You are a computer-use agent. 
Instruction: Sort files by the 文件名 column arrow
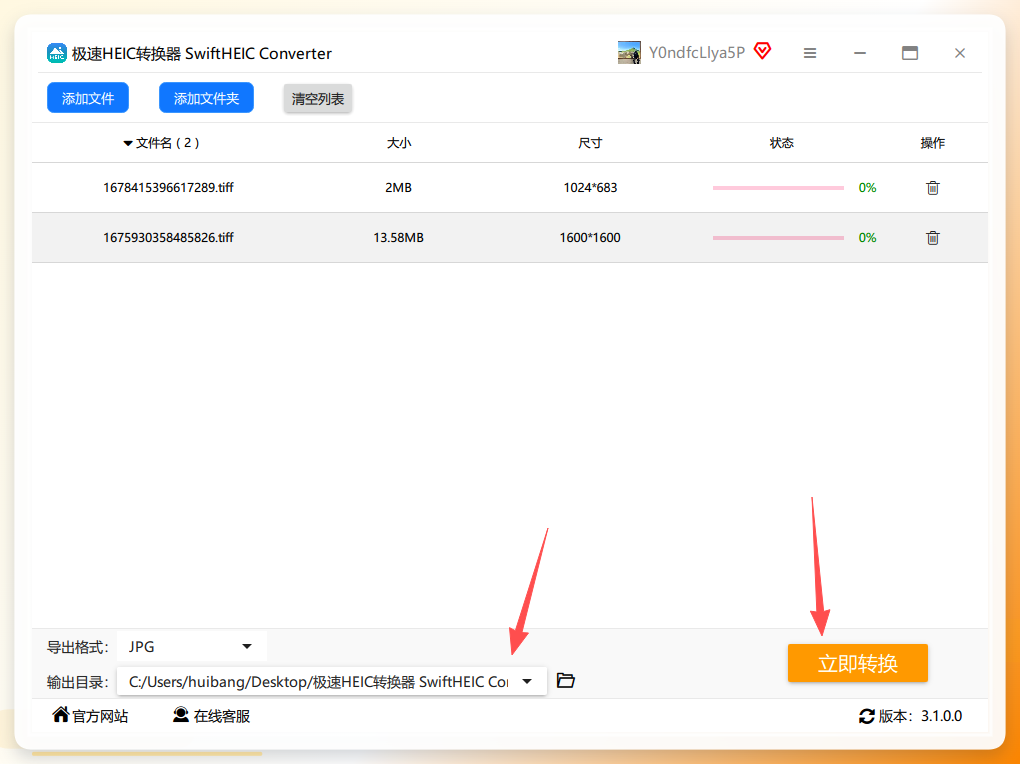(128, 143)
